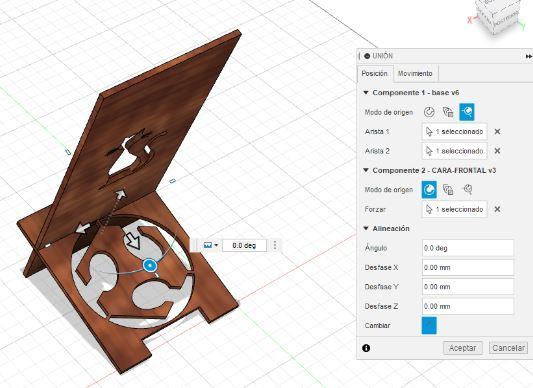Click the left-pointing white manipulator arrow

click(83, 228)
